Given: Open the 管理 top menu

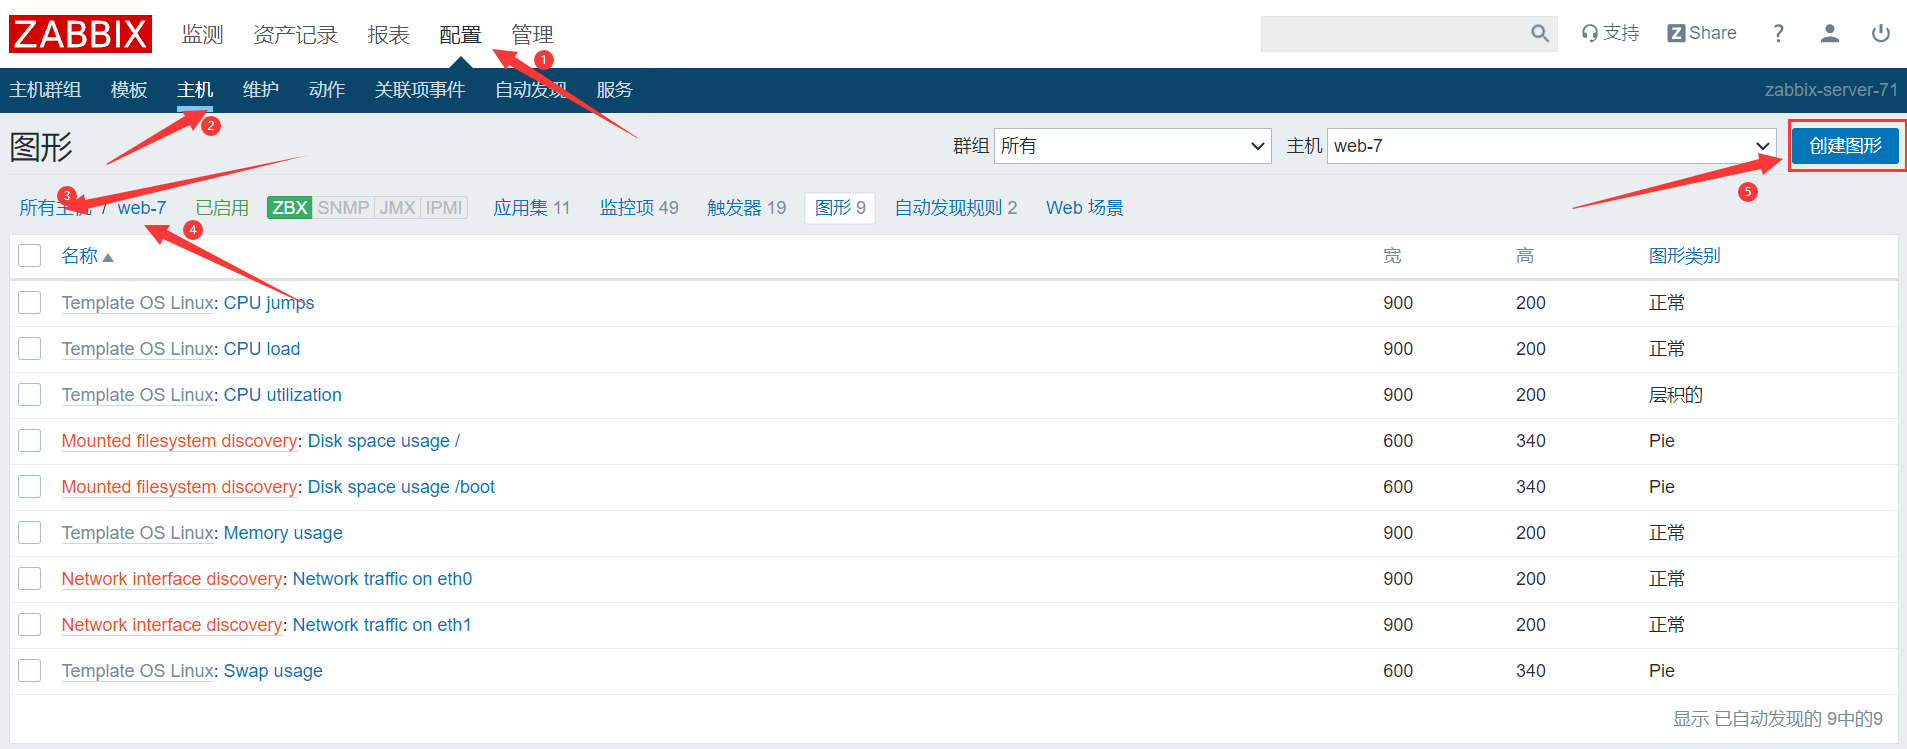Looking at the screenshot, I should coord(532,34).
